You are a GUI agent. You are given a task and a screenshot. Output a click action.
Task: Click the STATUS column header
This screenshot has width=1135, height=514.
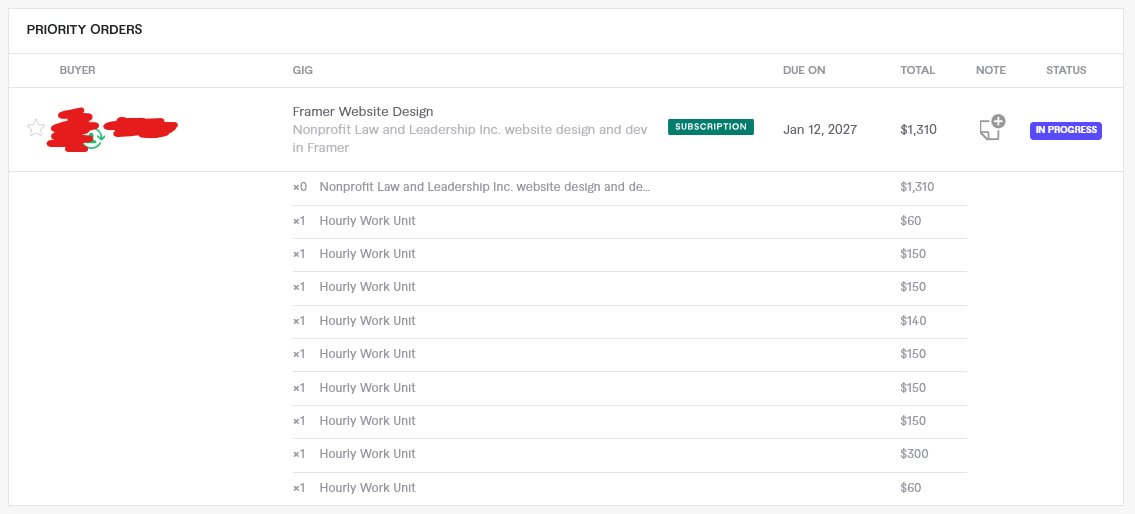tap(1066, 70)
